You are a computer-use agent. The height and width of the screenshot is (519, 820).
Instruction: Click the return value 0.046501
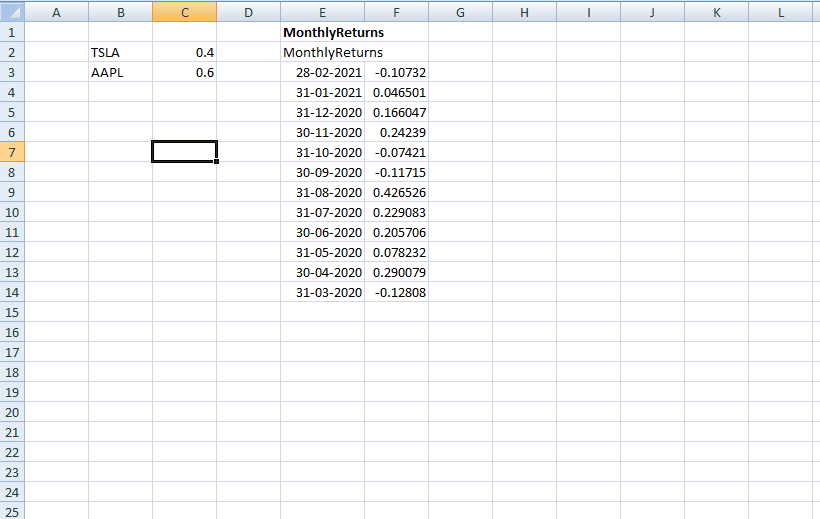click(x=396, y=92)
